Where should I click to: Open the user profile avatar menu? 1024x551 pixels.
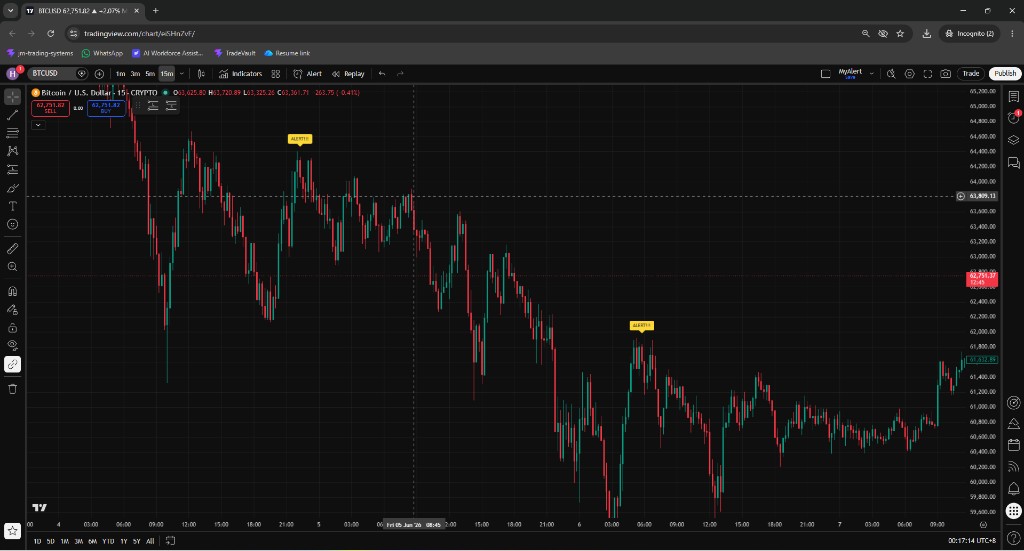point(12,74)
